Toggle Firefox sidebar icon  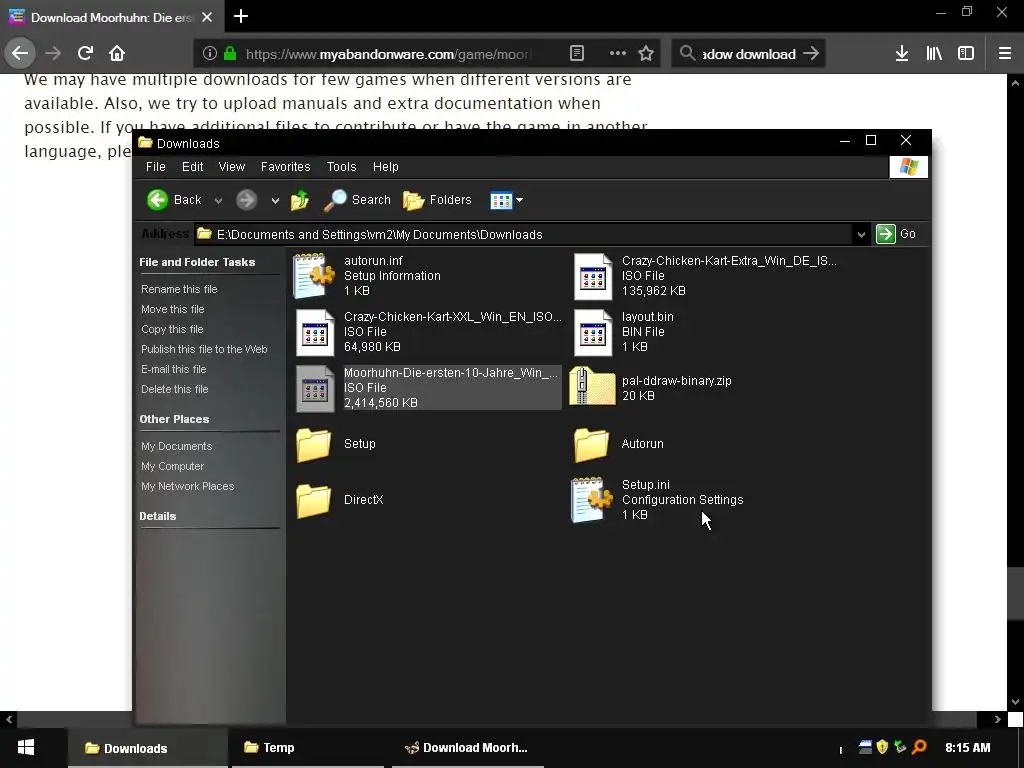coord(966,54)
